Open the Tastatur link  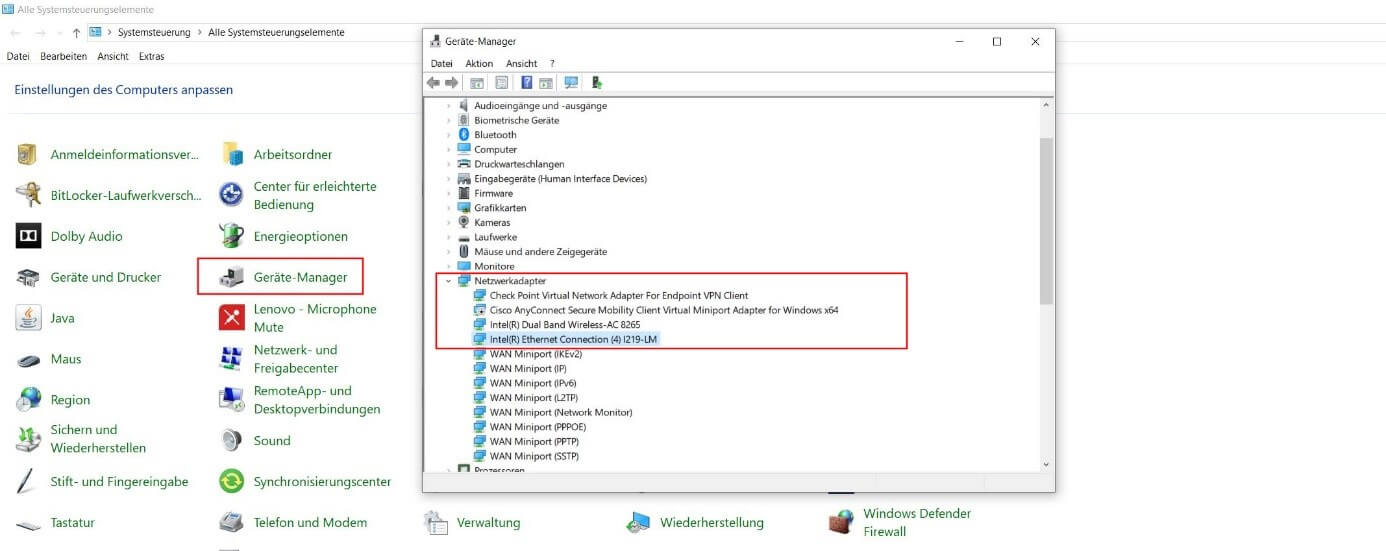(x=73, y=522)
